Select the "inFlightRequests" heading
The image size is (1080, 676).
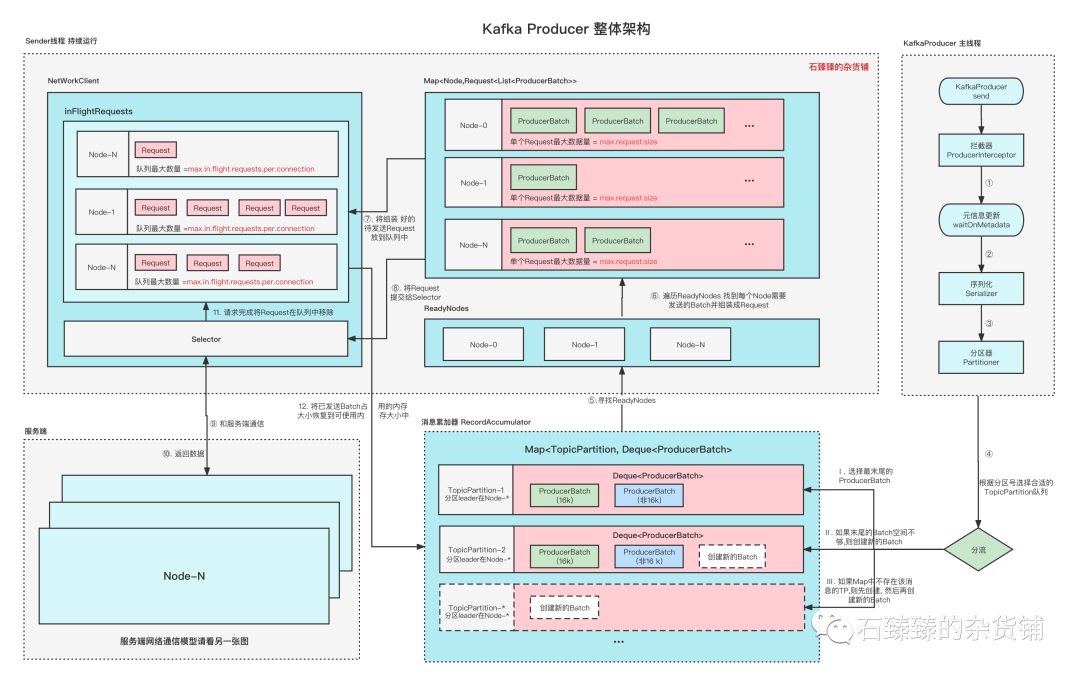click(x=98, y=111)
